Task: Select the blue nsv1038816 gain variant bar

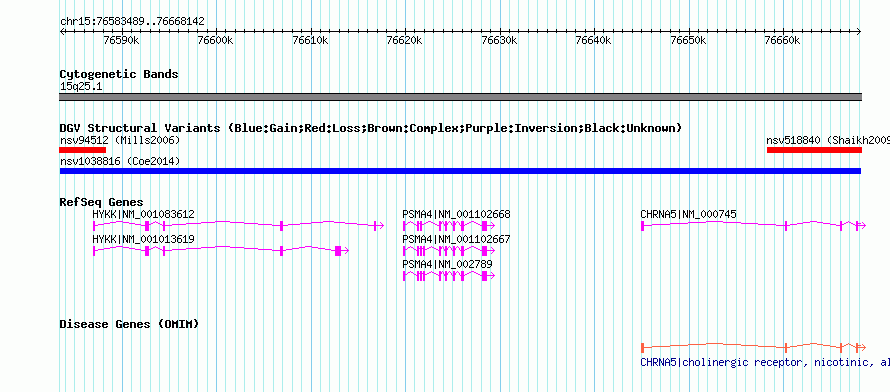Action: (x=460, y=171)
